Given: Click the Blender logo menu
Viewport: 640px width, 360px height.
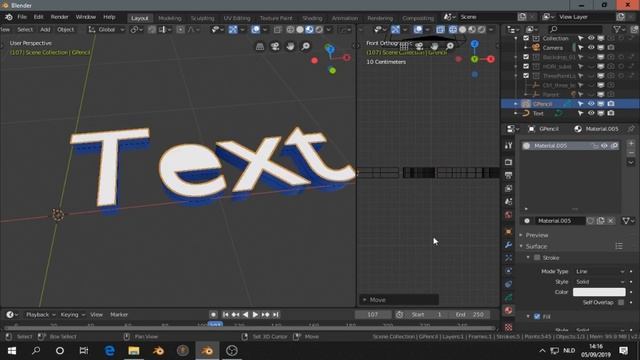Looking at the screenshot, I should pyautogui.click(x=8, y=17).
